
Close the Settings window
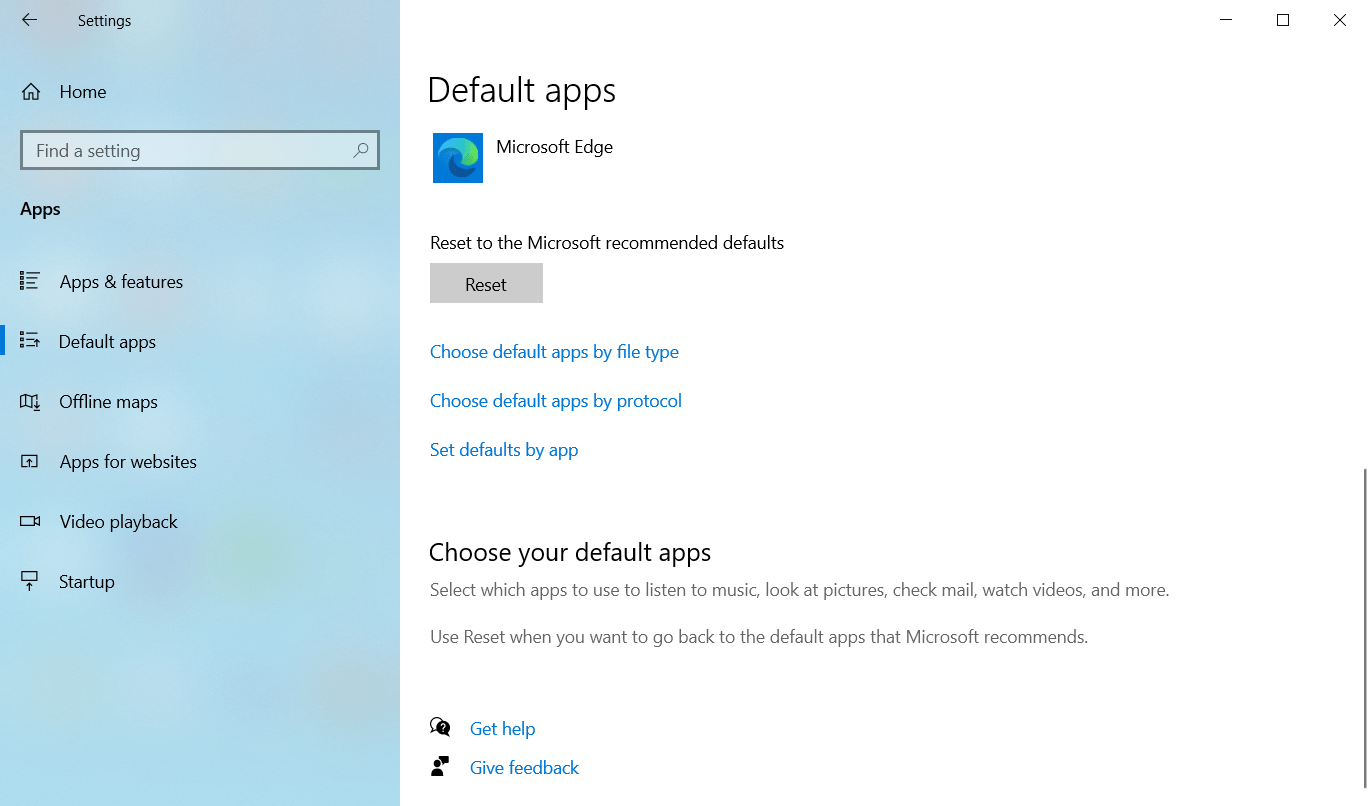pos(1340,20)
